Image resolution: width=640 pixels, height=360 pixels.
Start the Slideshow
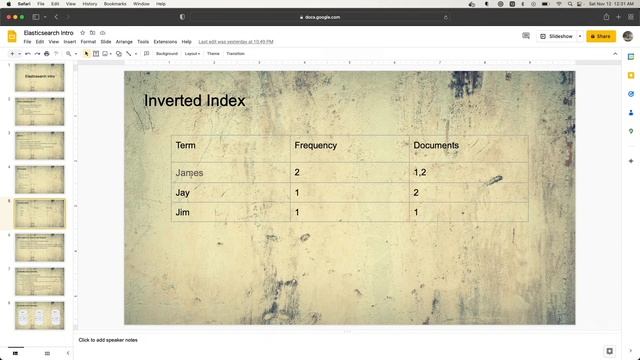click(557, 36)
